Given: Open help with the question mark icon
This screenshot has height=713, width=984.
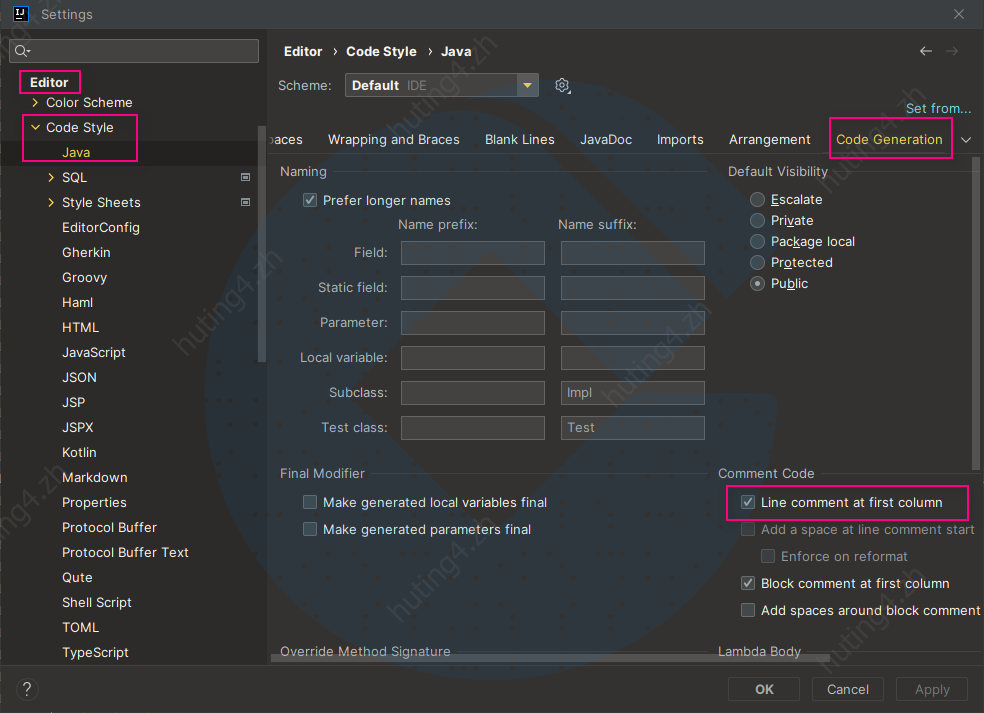Looking at the screenshot, I should [26, 689].
